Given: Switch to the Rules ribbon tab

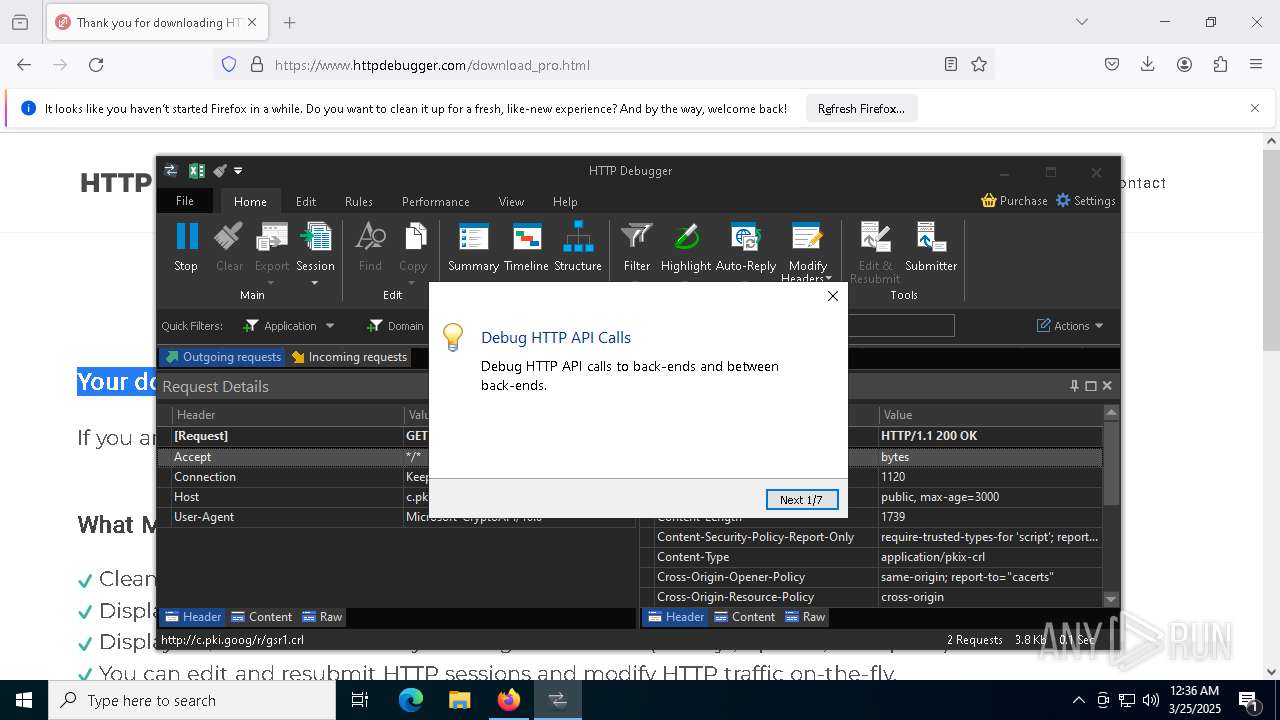Looking at the screenshot, I should [359, 201].
